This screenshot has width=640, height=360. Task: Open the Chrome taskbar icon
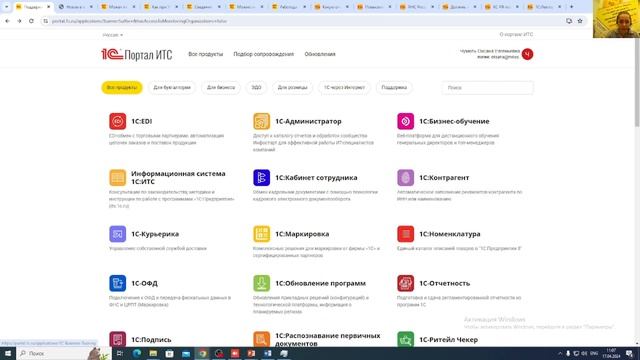202,353
